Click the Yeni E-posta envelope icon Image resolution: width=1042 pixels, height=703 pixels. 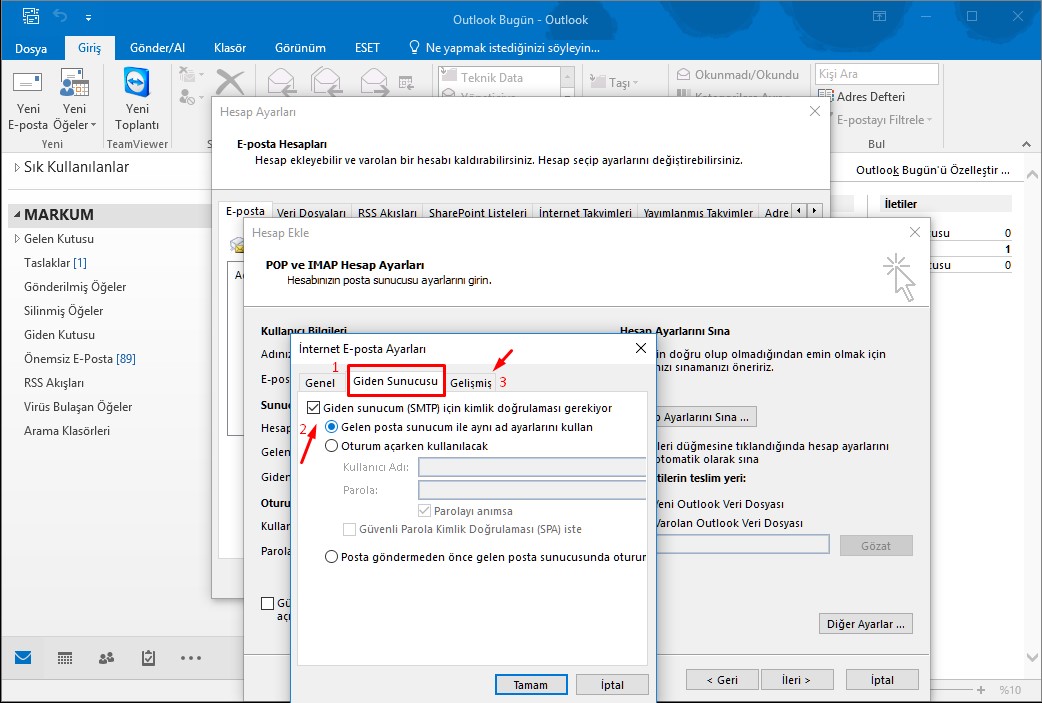[28, 82]
